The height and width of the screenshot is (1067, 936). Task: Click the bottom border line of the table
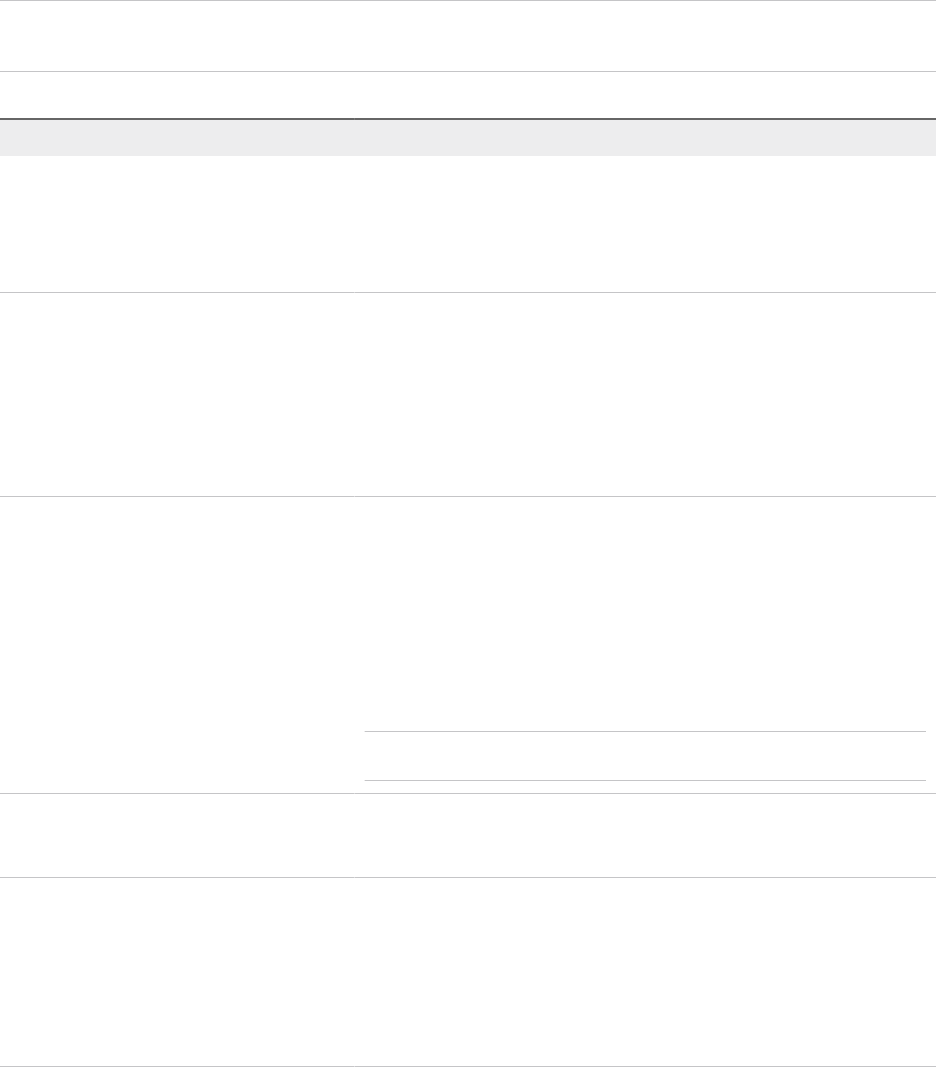468,1066
